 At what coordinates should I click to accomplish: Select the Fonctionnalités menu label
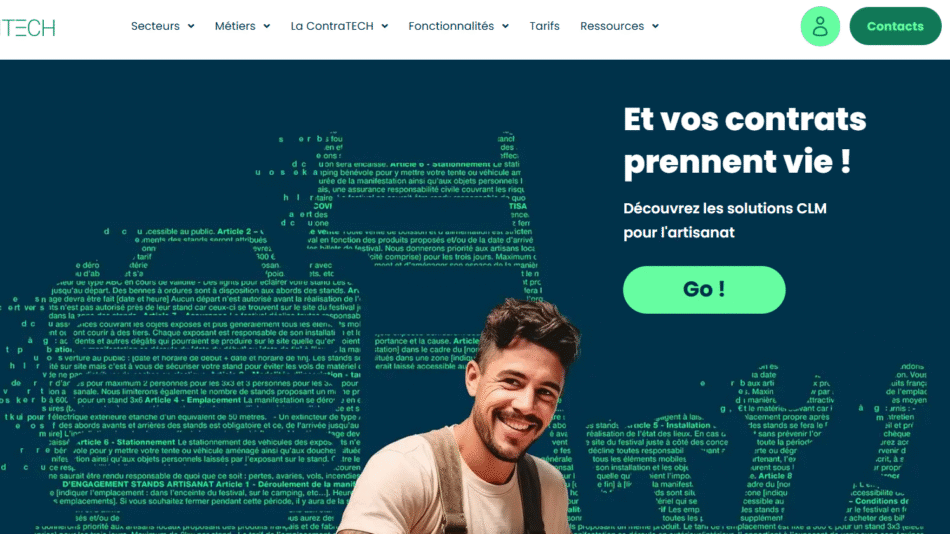point(451,26)
